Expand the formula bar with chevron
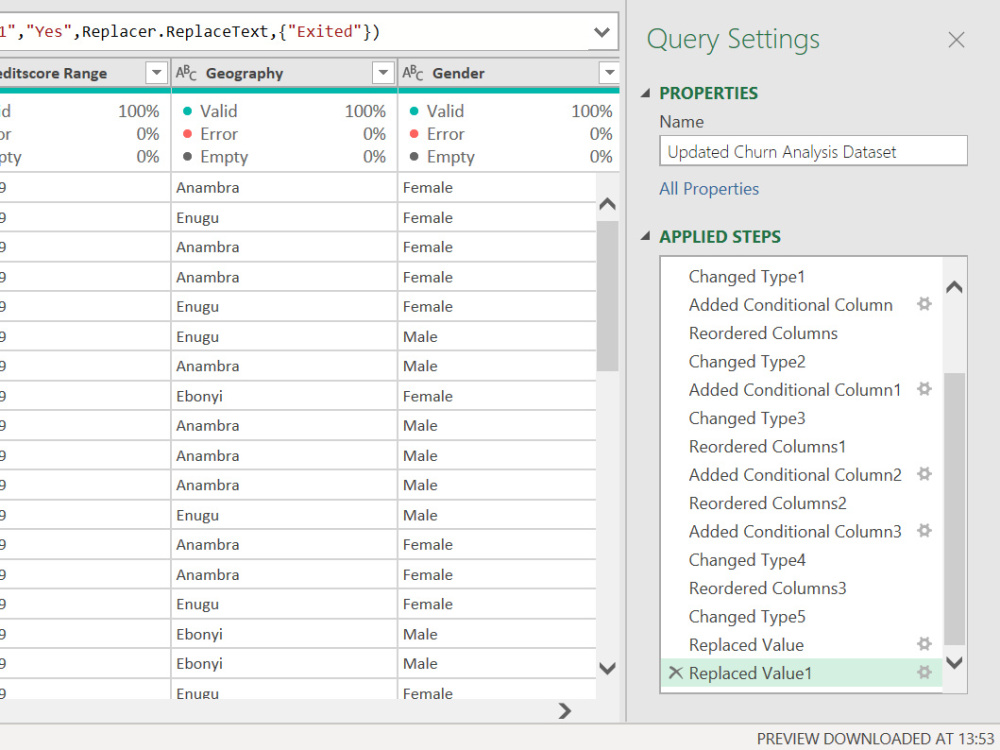Image resolution: width=1000 pixels, height=750 pixels. (x=601, y=32)
